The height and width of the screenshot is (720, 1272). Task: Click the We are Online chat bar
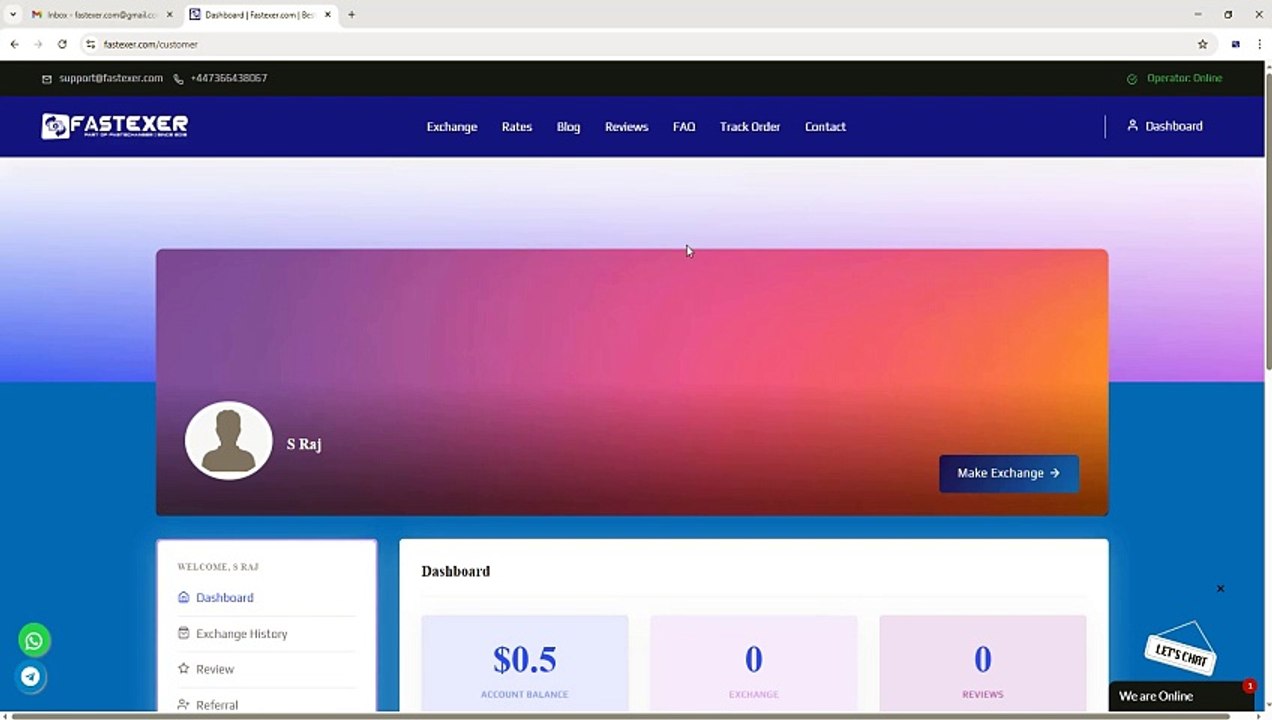(x=1181, y=696)
